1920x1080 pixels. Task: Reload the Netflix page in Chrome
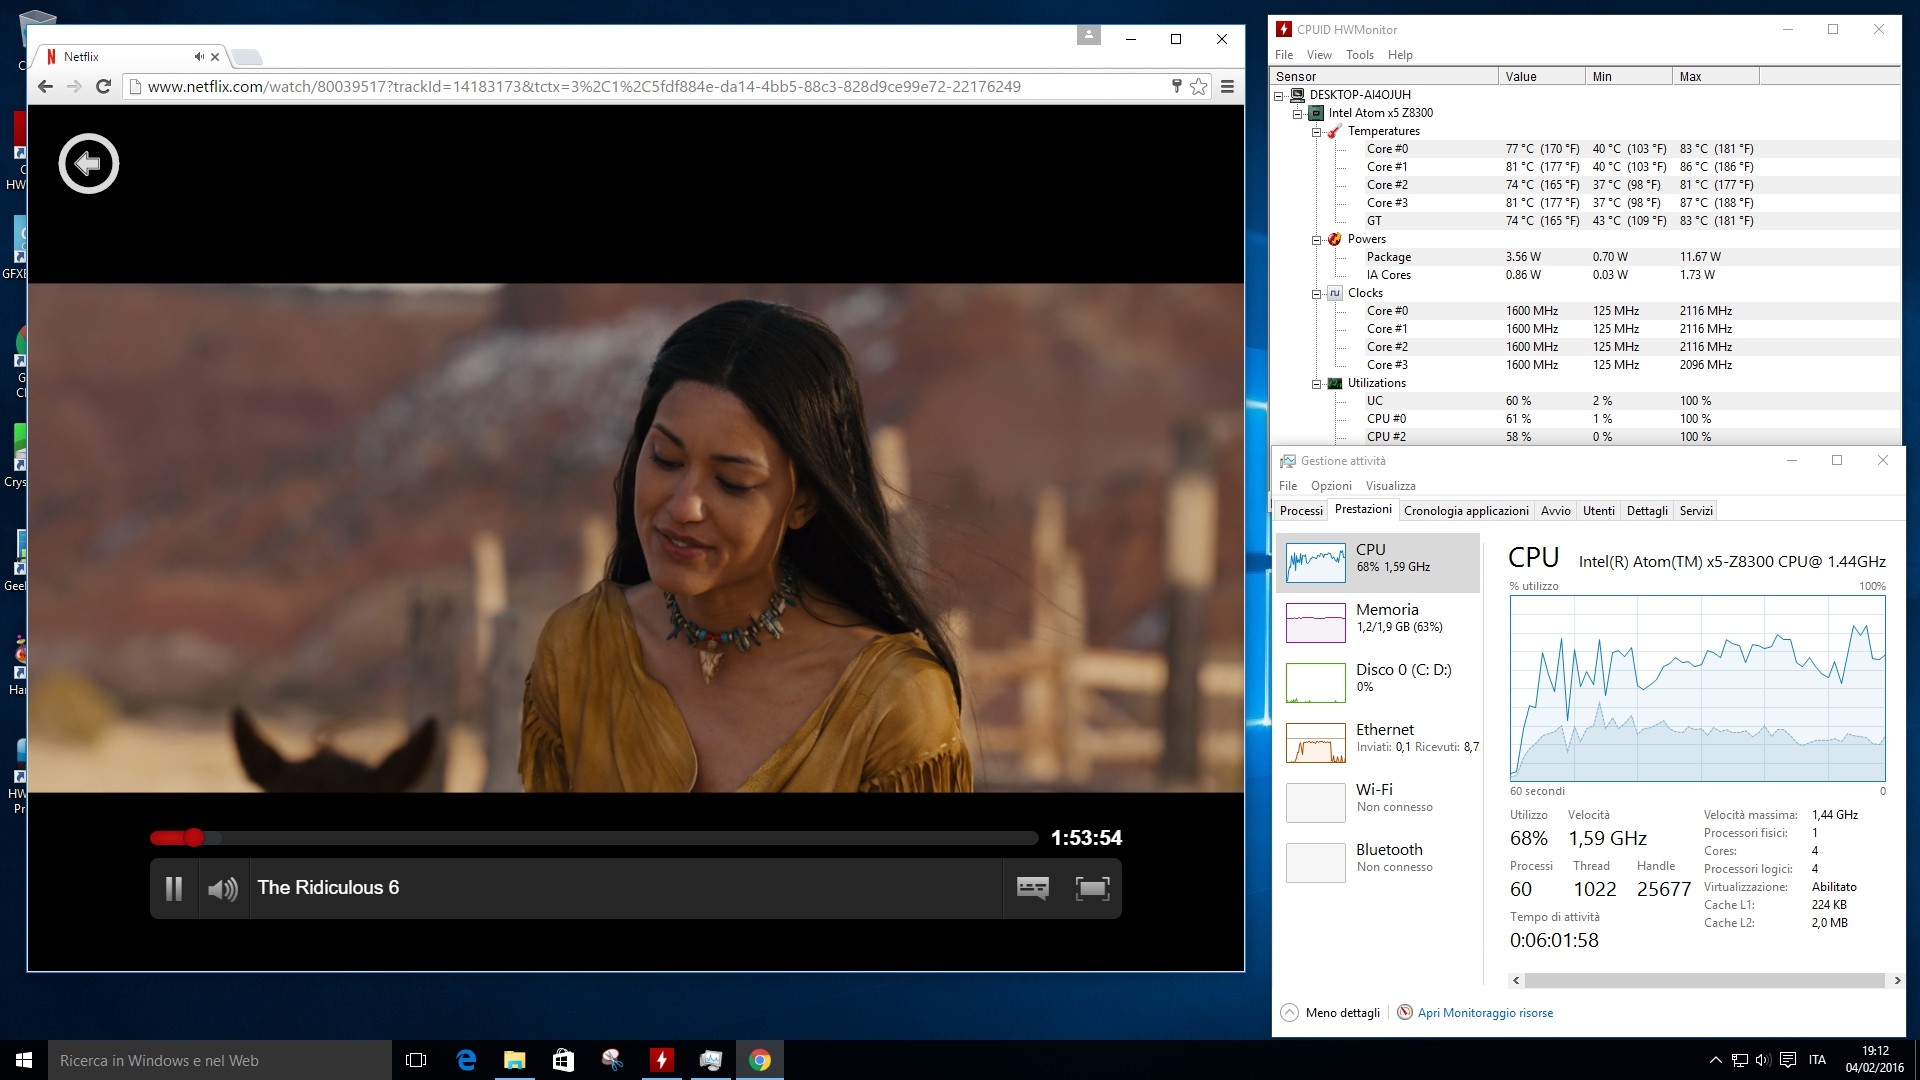(x=103, y=87)
